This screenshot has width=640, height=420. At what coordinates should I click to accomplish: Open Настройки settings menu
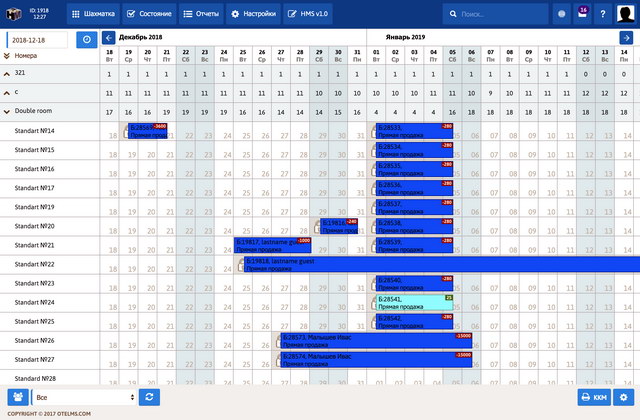(253, 14)
